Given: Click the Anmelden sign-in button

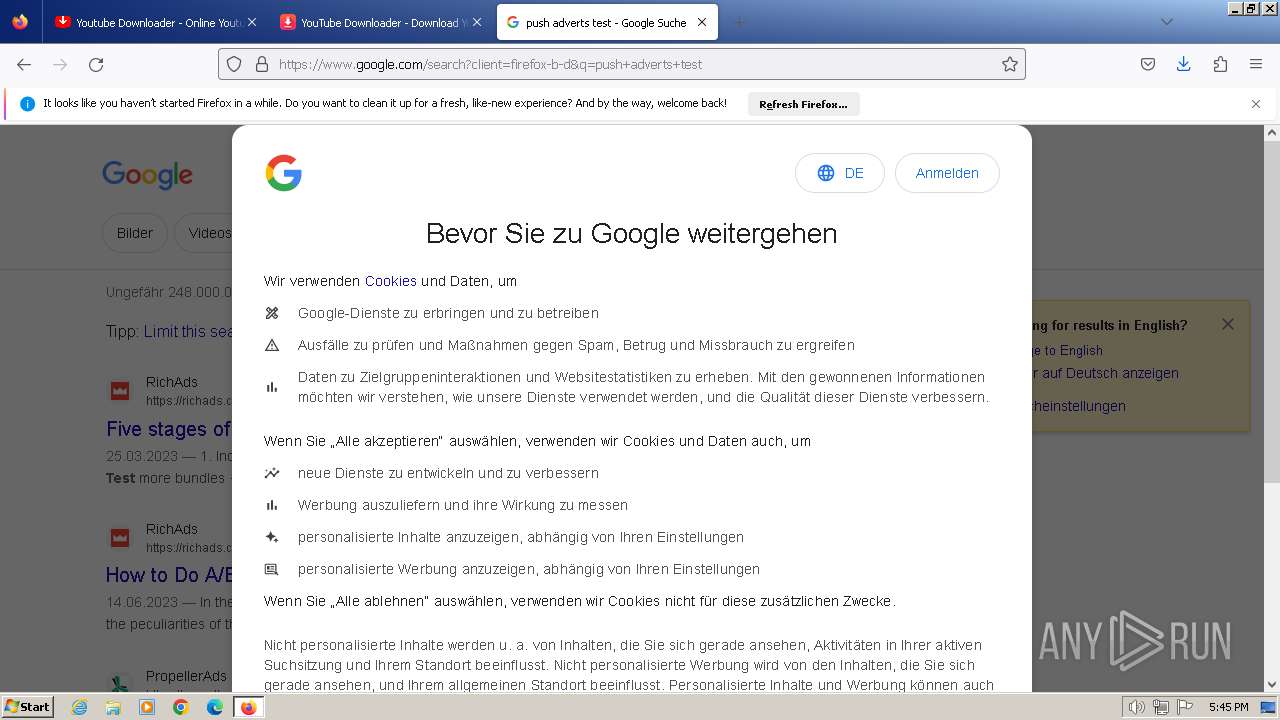Looking at the screenshot, I should point(947,173).
